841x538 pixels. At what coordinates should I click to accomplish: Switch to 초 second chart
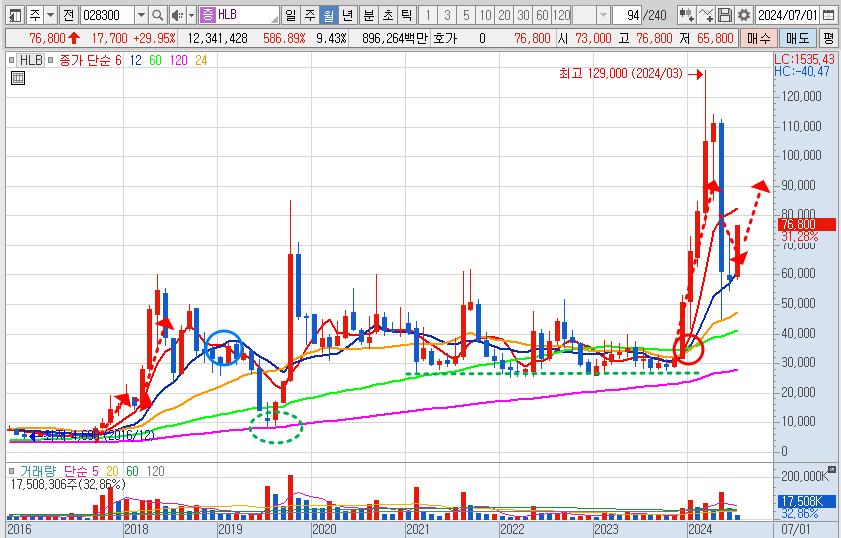[388, 15]
